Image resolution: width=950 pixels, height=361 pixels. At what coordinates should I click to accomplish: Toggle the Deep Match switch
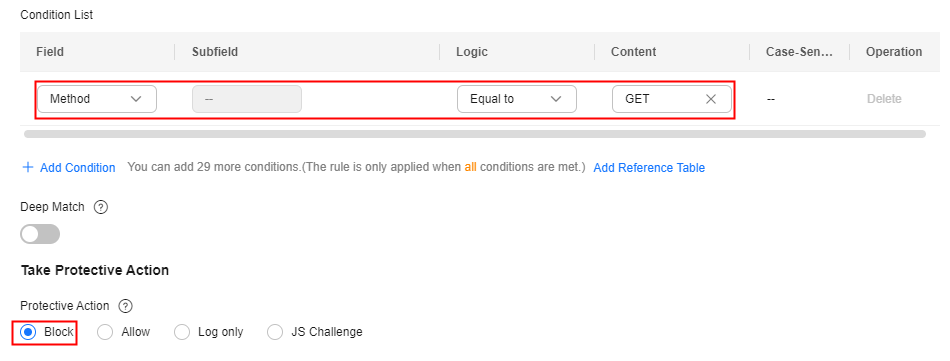[40, 234]
